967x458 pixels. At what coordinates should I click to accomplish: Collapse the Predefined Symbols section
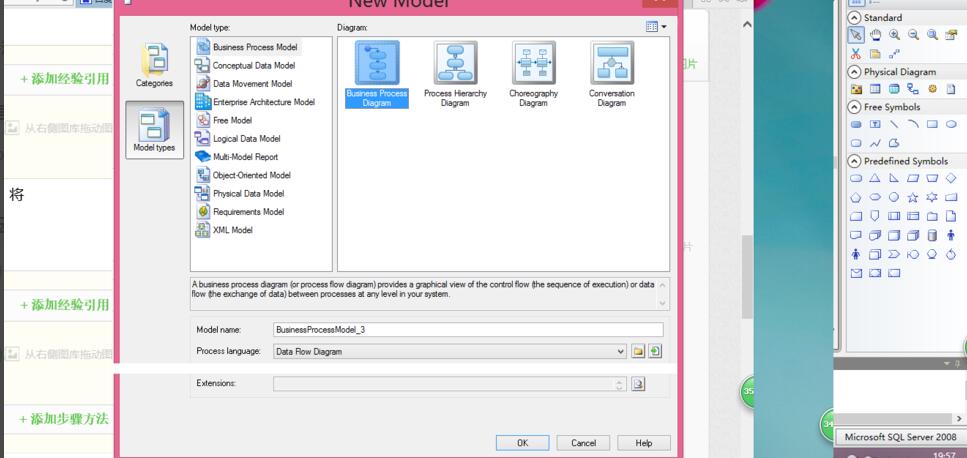[855, 161]
